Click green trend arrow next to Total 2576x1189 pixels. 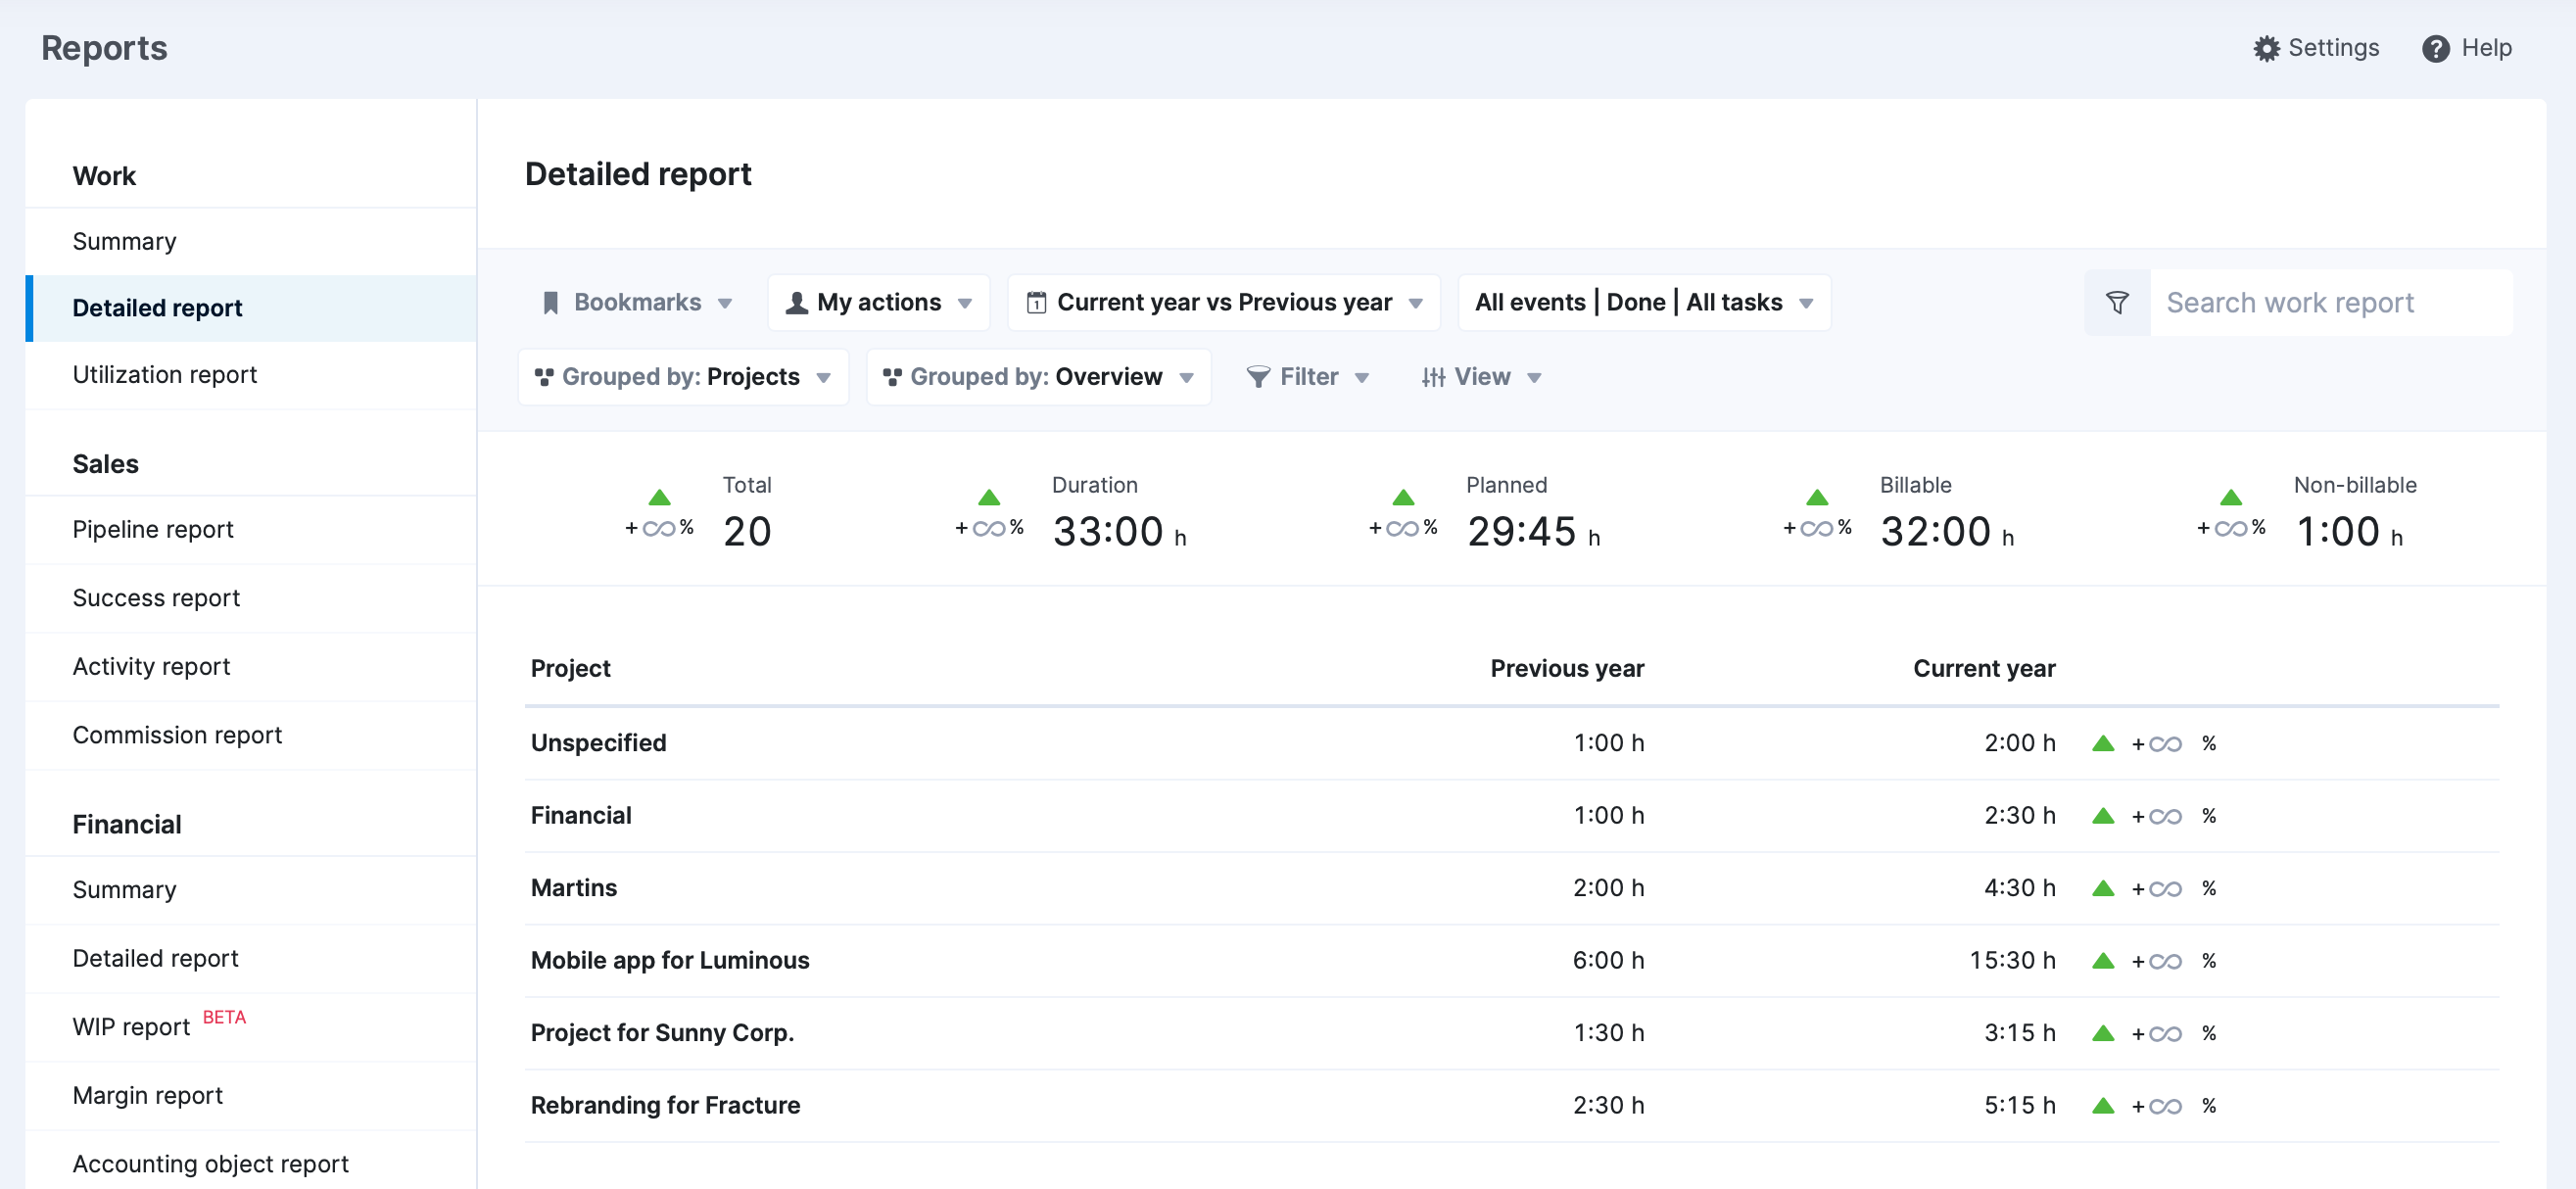(x=659, y=497)
